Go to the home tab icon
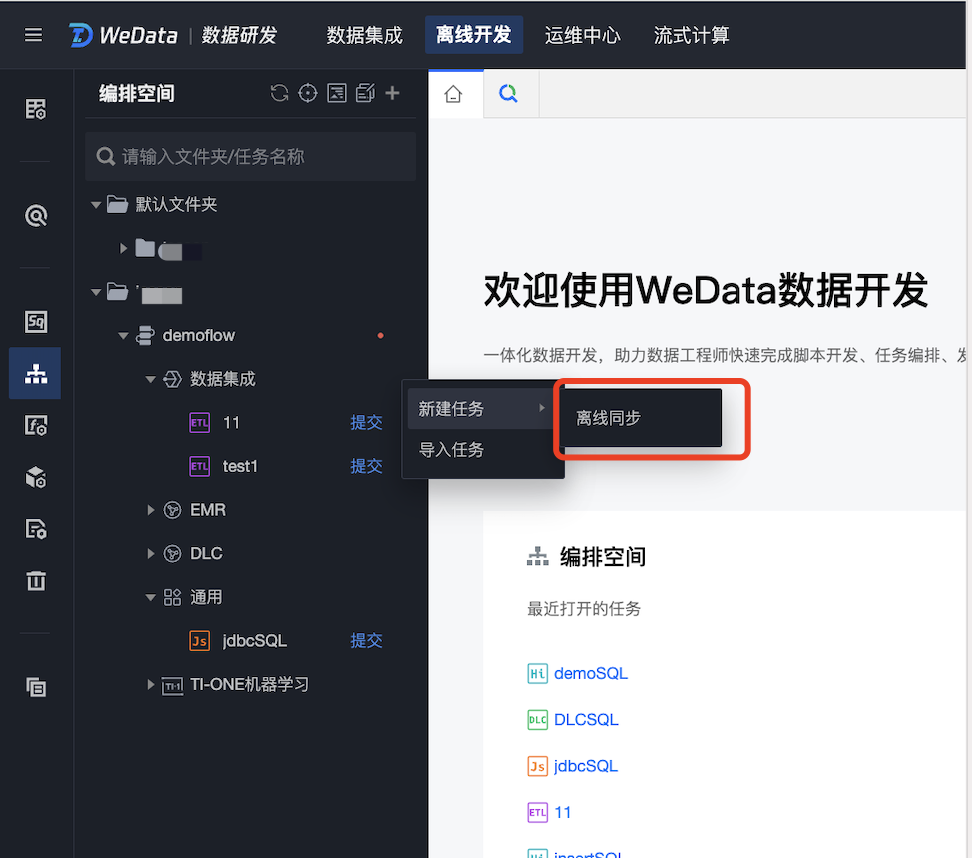 pos(453,94)
